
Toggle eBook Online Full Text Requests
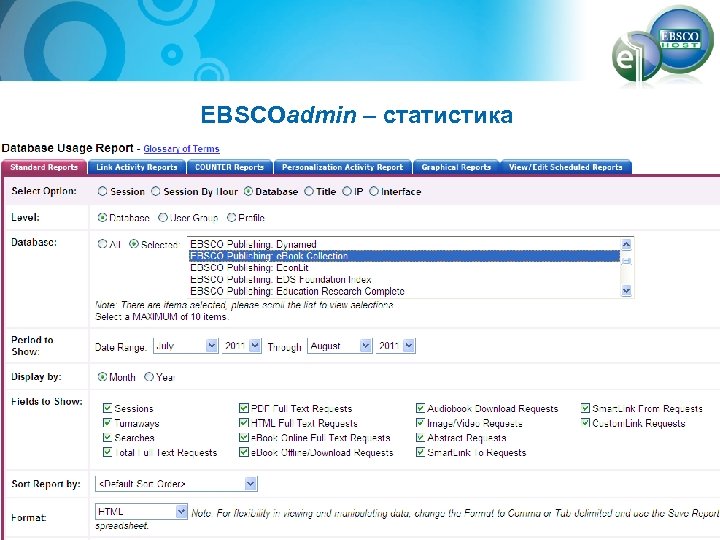(244, 437)
